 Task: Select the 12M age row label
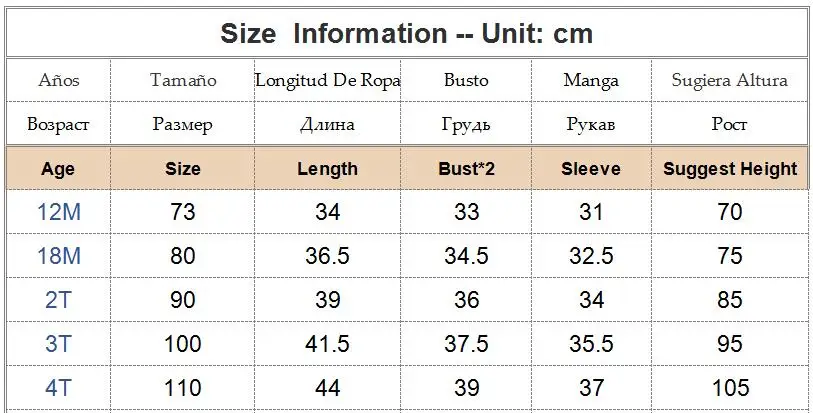point(58,212)
